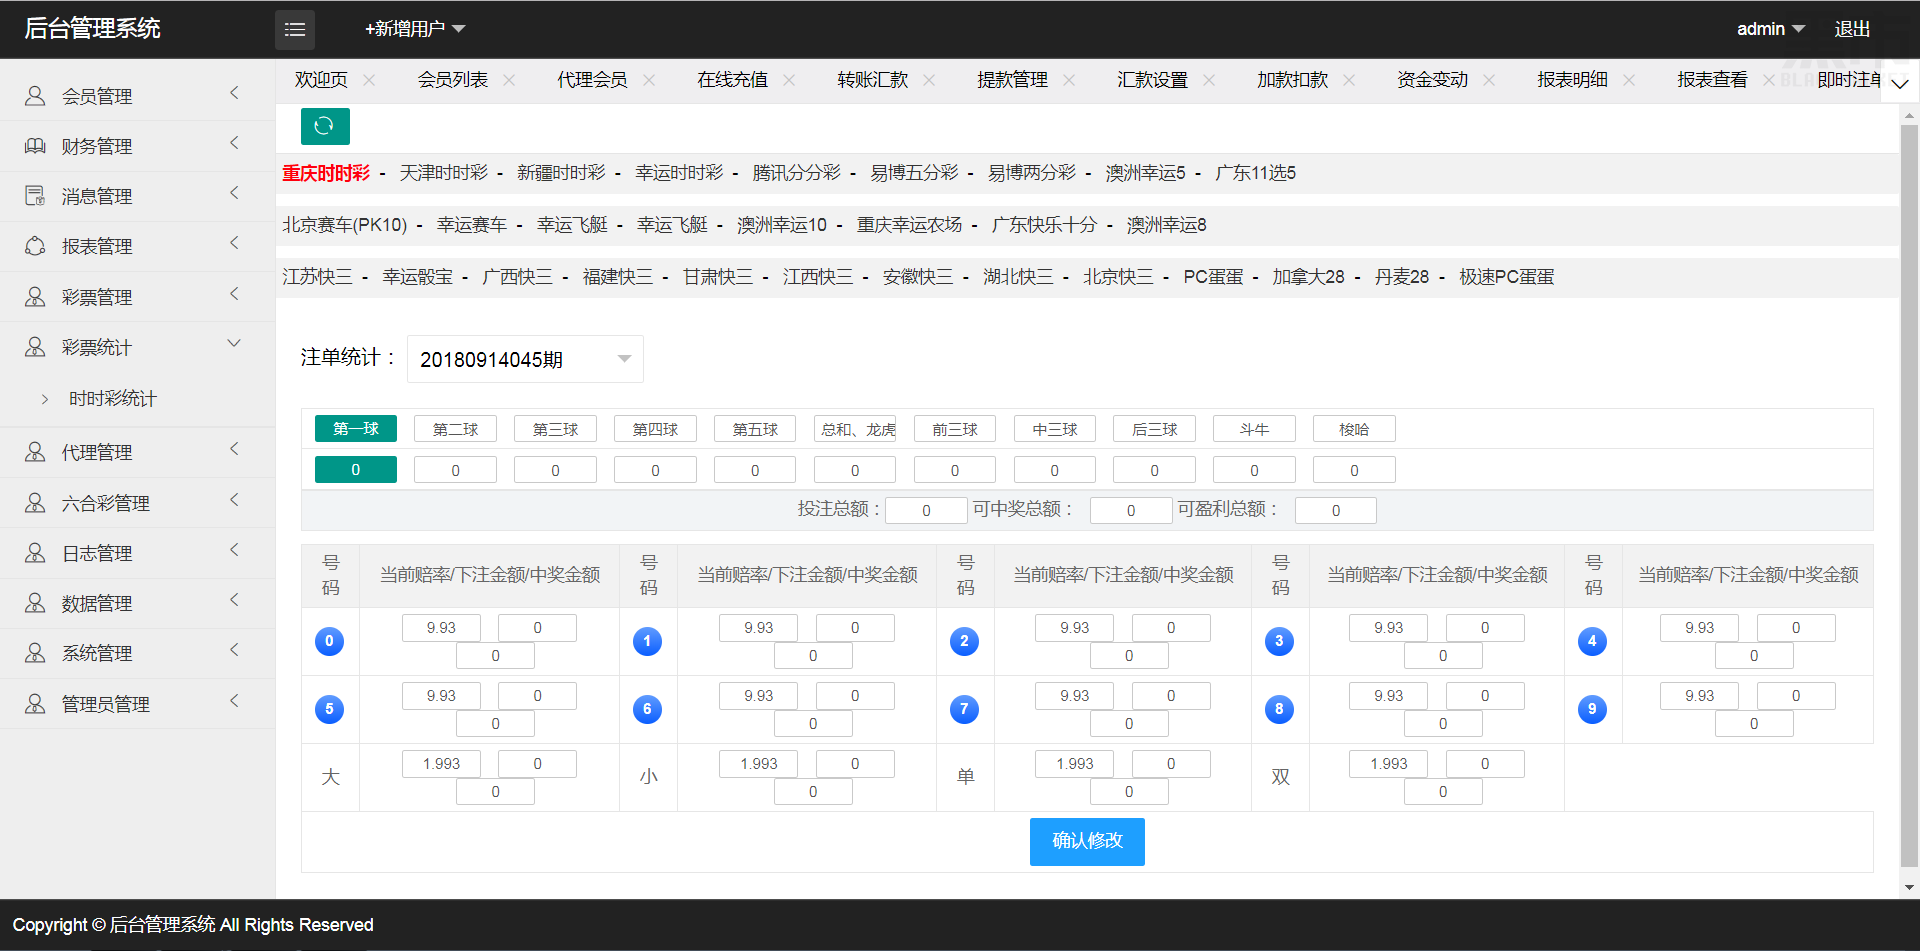Click the 日志管理 person icon

pos(35,553)
